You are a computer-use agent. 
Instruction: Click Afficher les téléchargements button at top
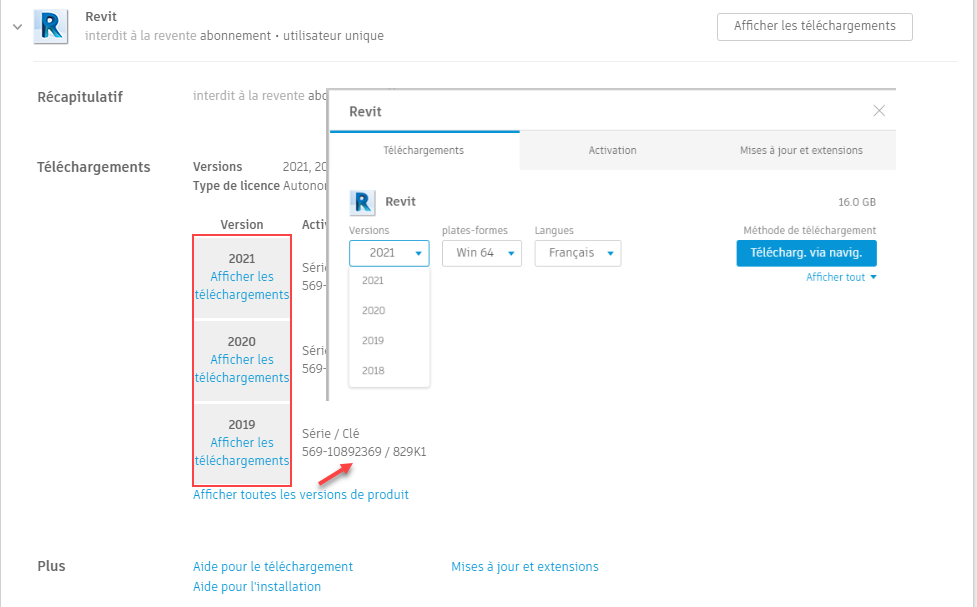pos(814,26)
